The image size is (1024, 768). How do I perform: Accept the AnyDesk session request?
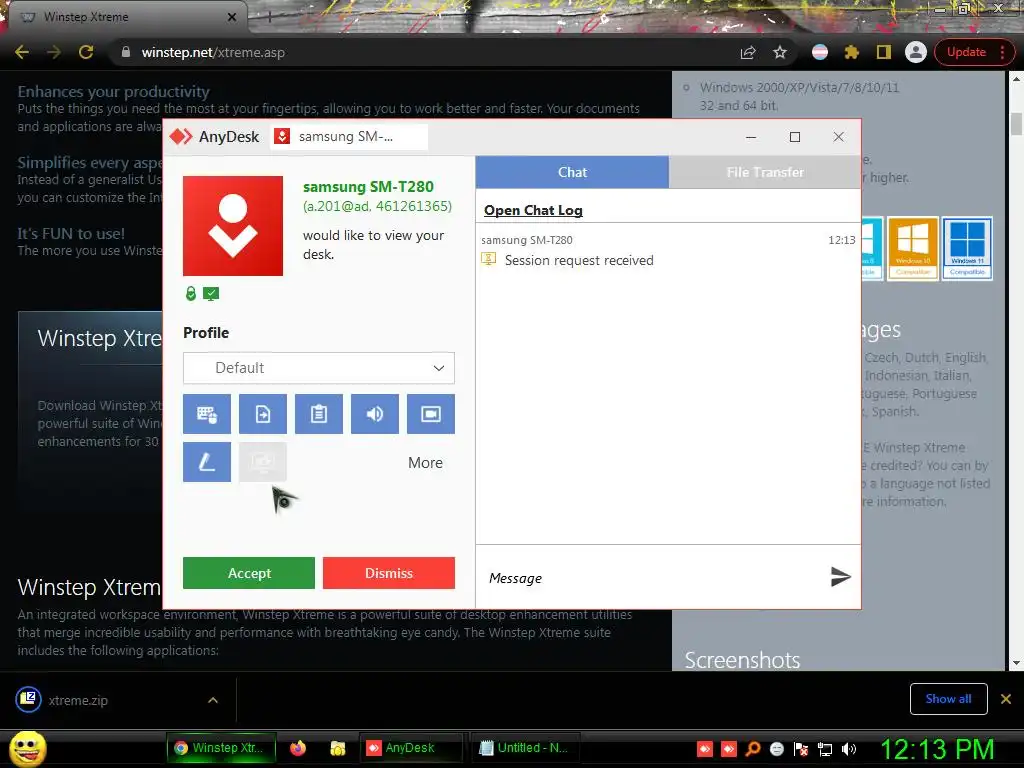(249, 573)
